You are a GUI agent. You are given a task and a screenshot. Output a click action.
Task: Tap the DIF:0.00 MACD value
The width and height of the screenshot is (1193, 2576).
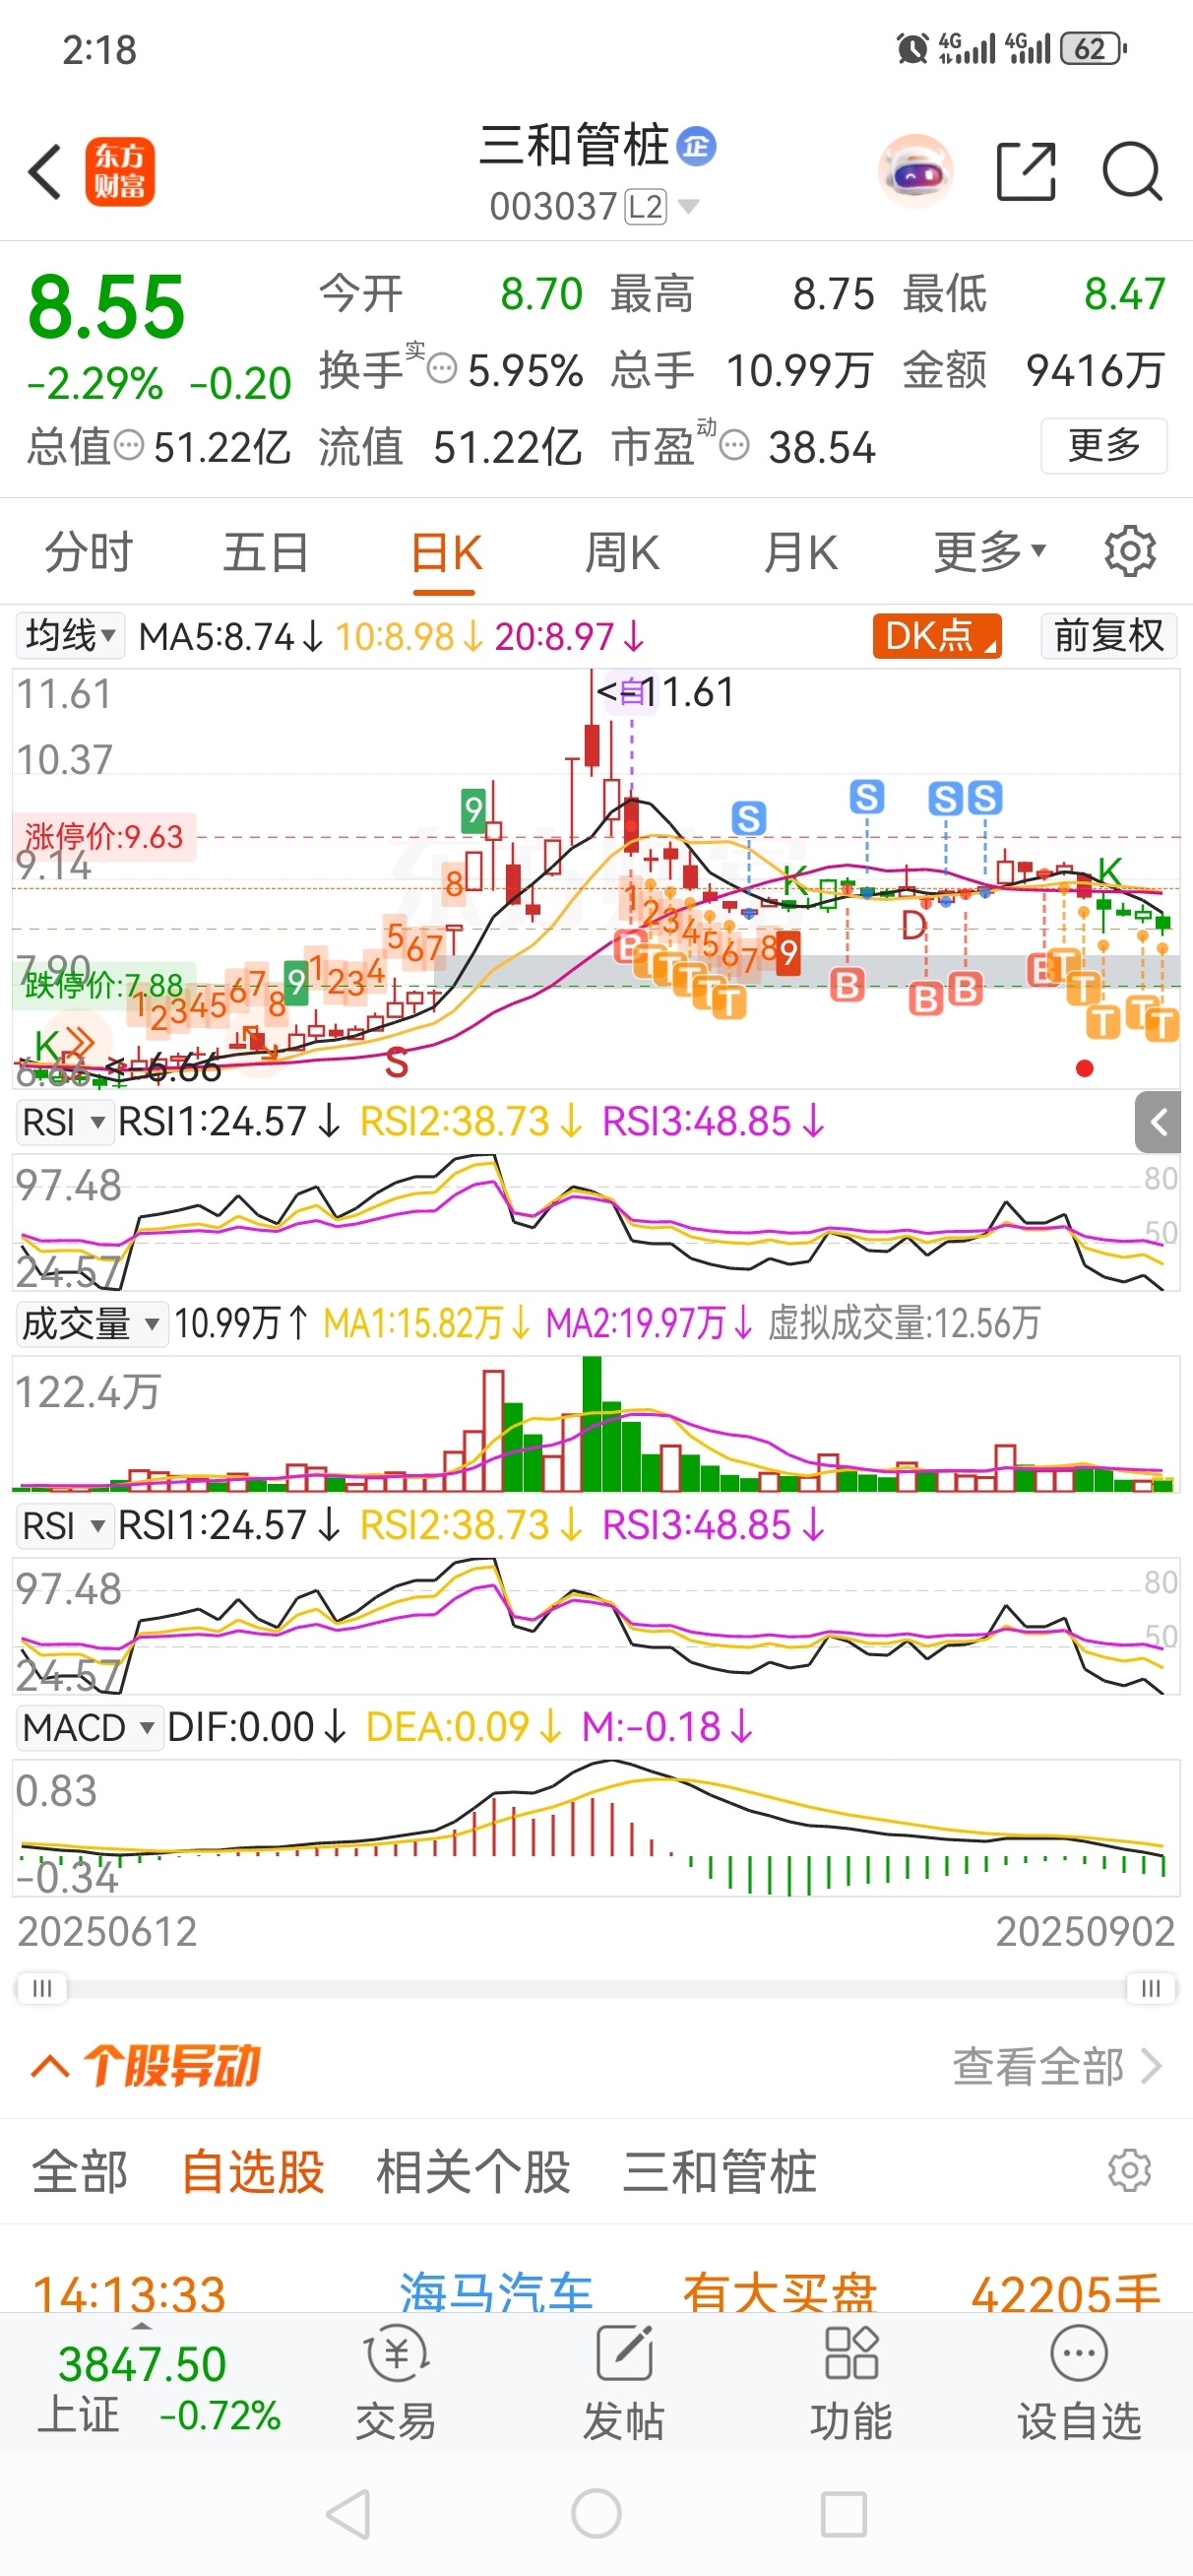tap(256, 1727)
